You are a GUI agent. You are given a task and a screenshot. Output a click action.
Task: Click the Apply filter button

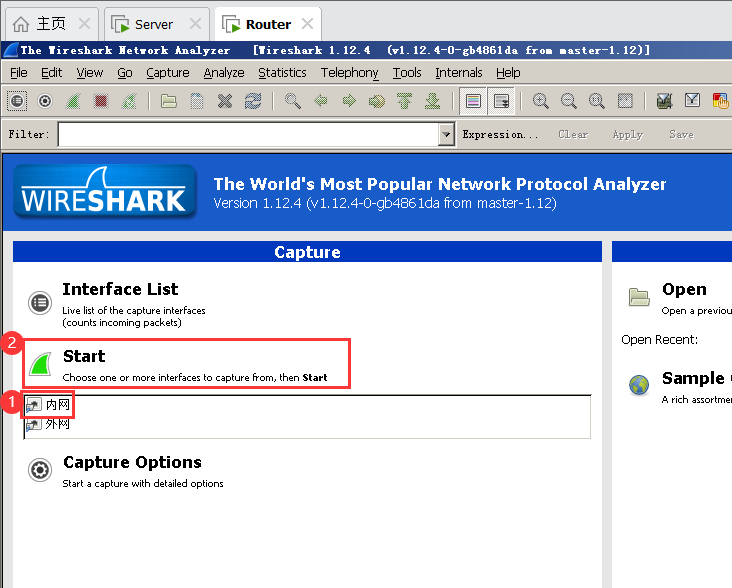click(628, 134)
